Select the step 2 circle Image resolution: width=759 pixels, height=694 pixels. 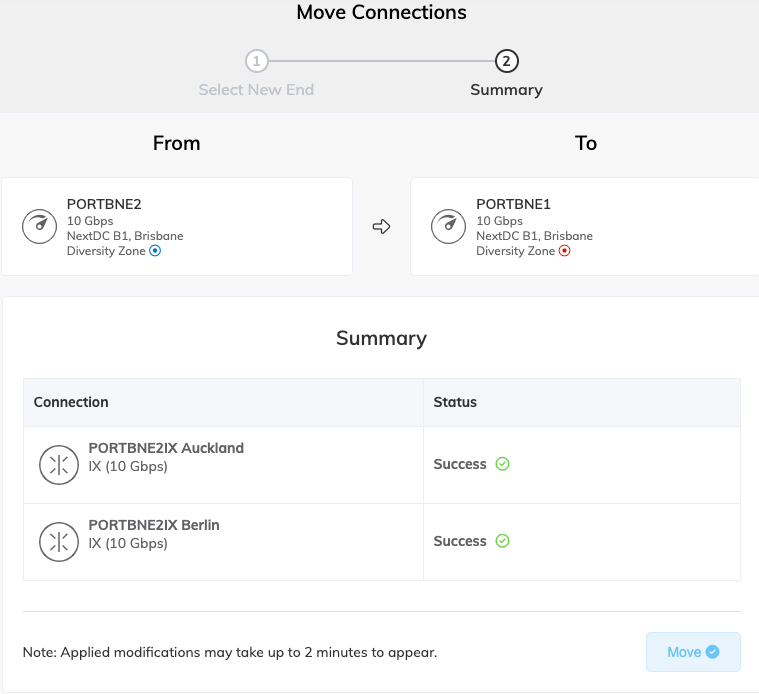click(x=506, y=61)
